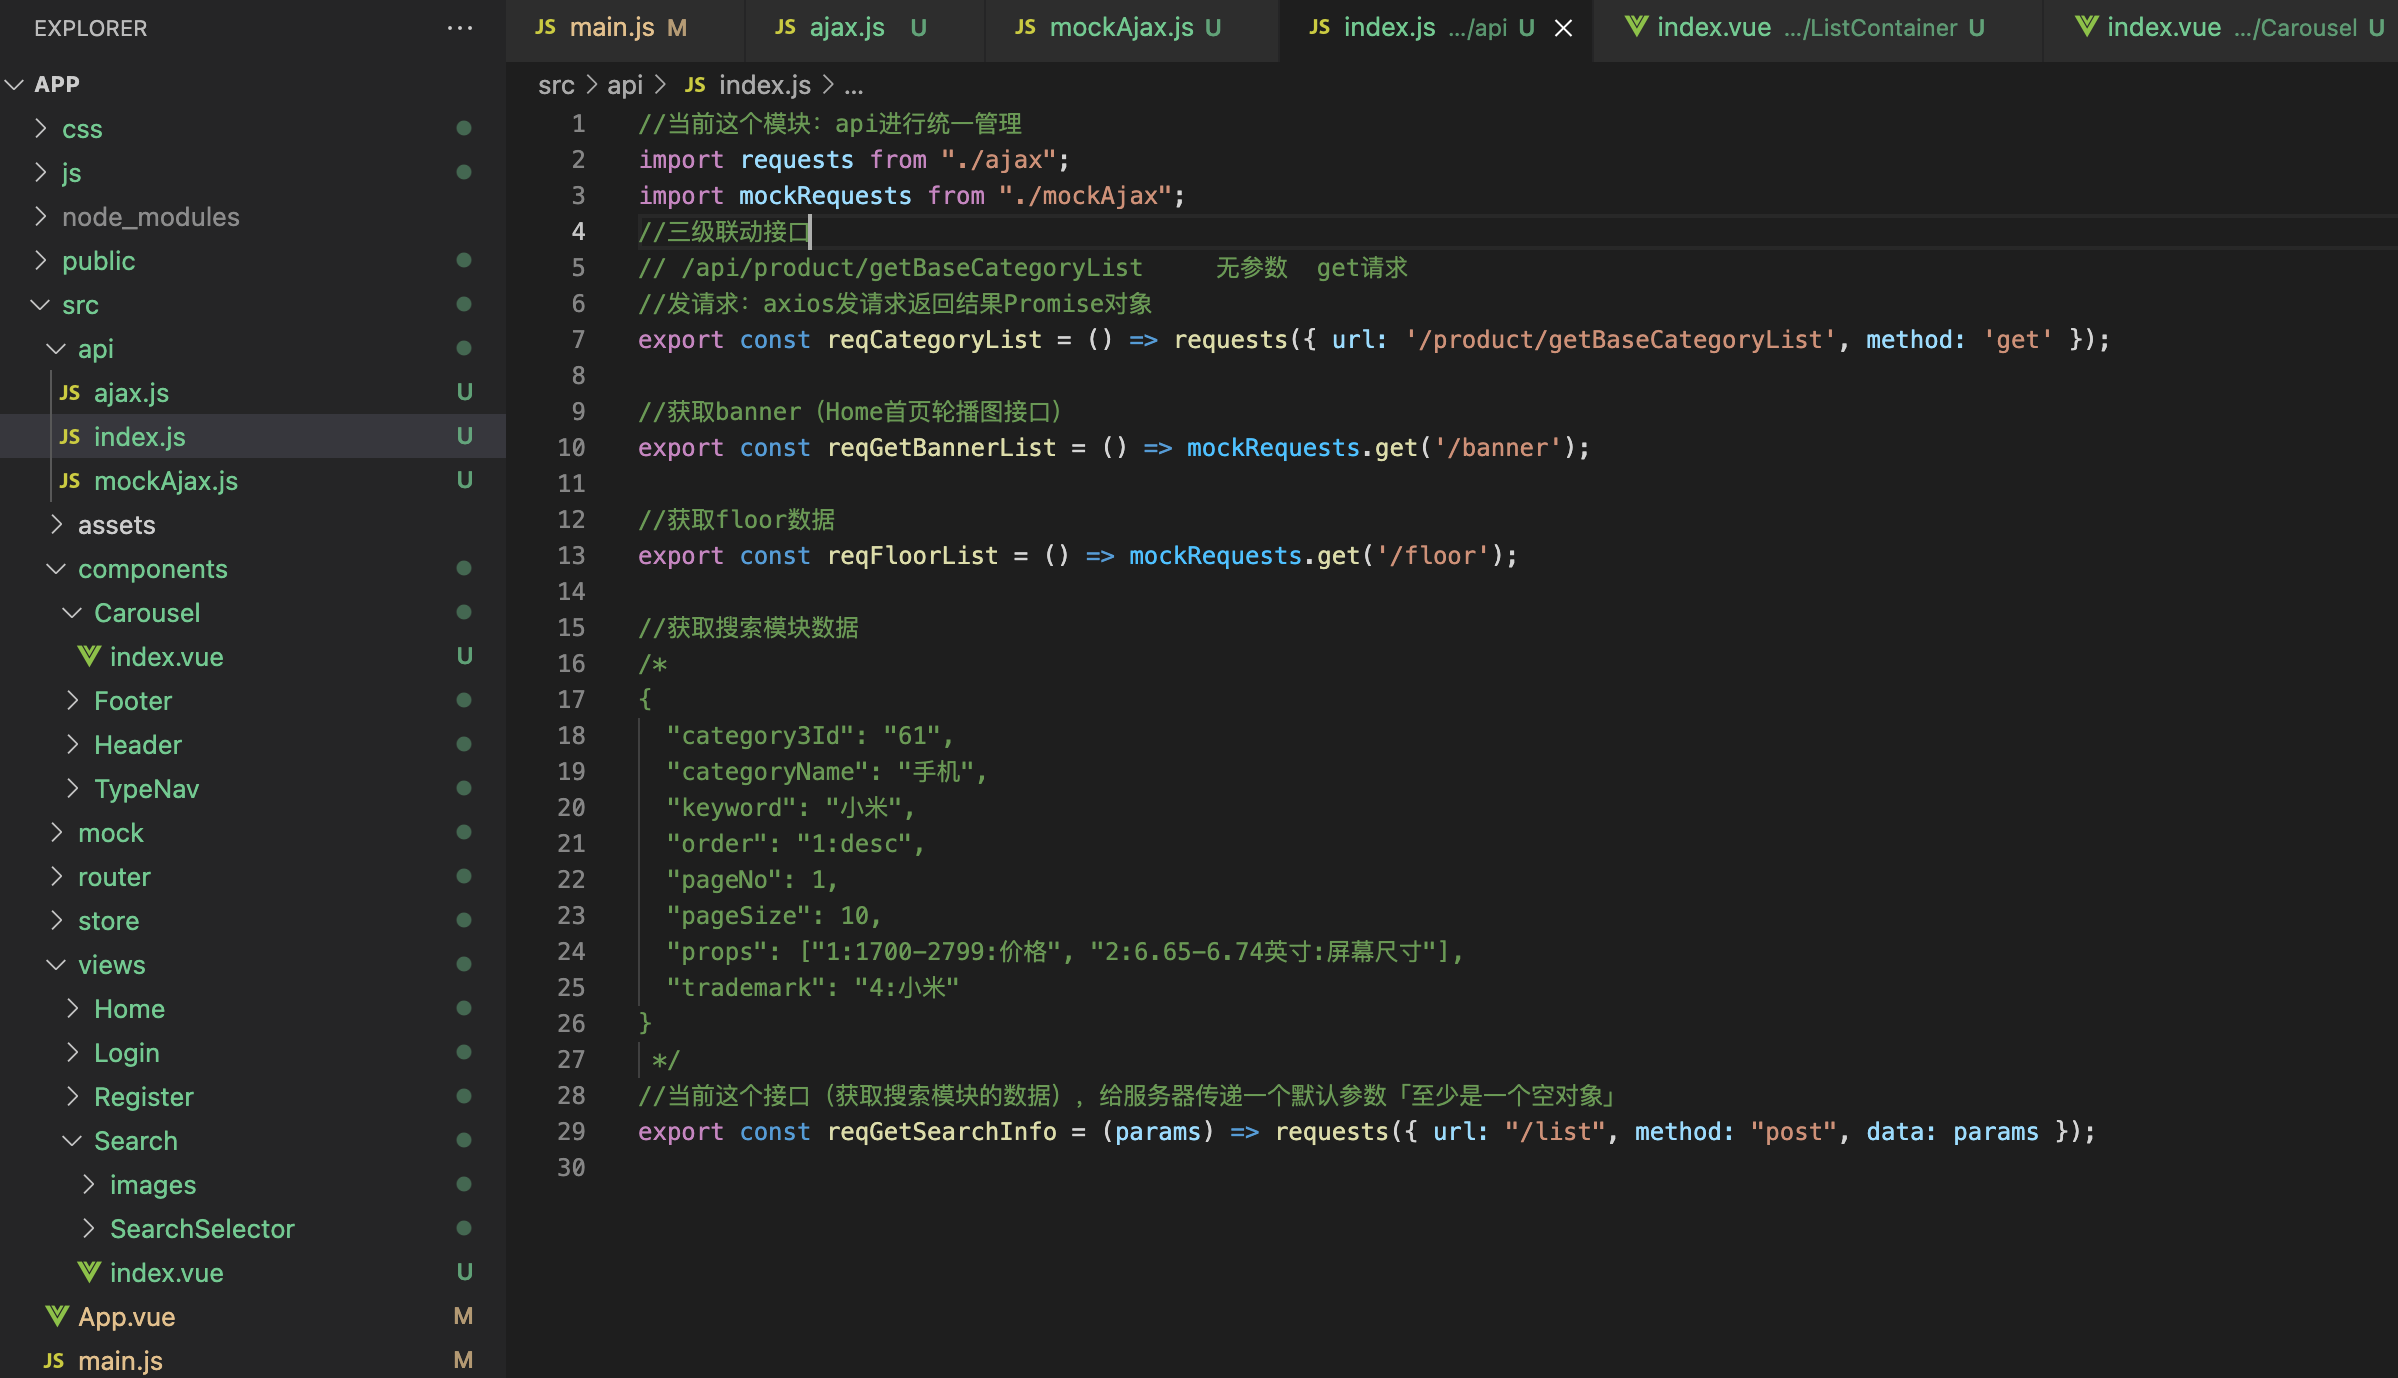Click JS icon in the breadcrumb path
Viewport: 2398px width, 1378px height.
coord(695,85)
